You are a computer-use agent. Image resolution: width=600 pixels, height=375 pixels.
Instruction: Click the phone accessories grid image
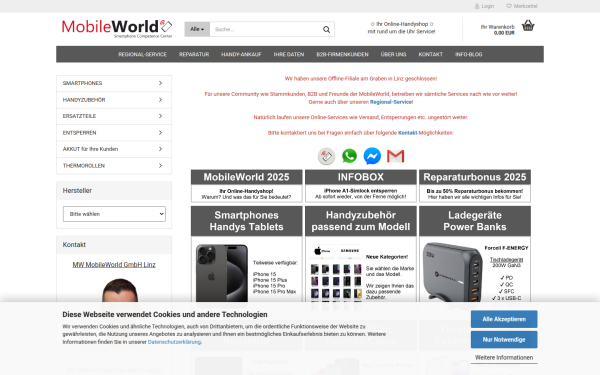pyautogui.click(x=336, y=276)
